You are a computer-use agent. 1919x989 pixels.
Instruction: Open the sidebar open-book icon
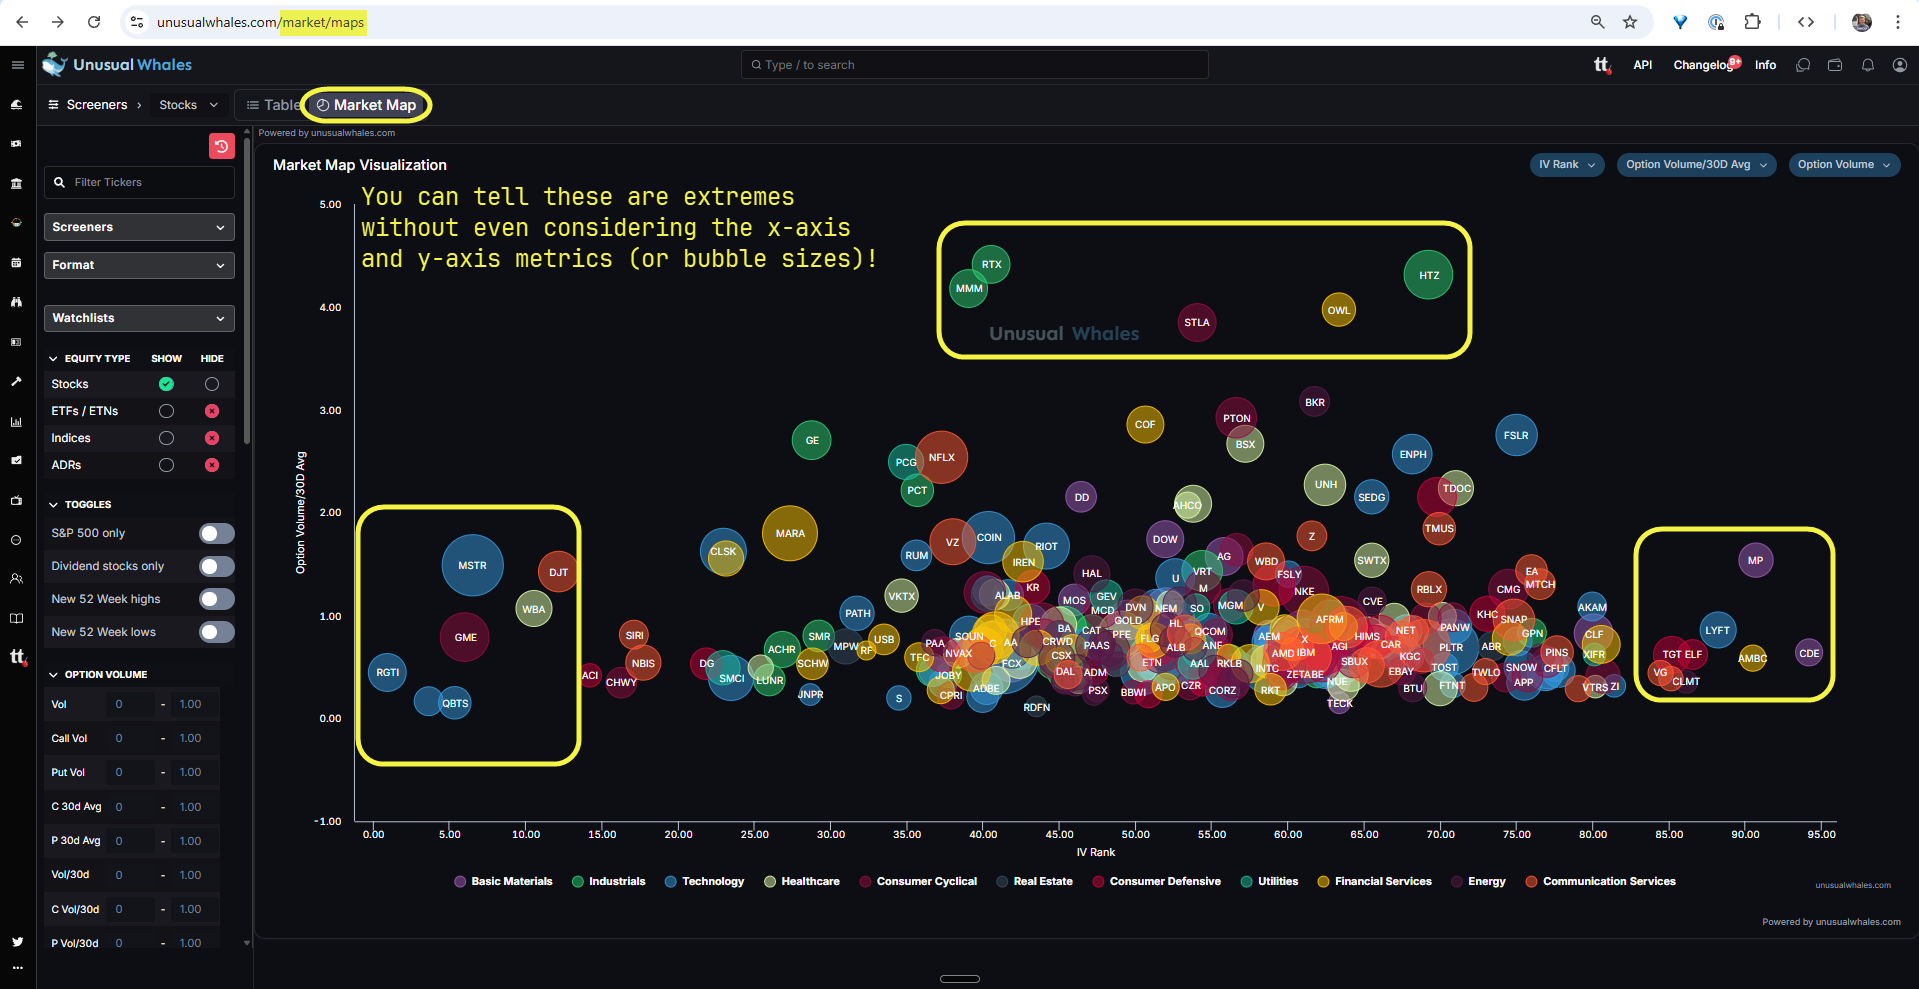(x=16, y=619)
